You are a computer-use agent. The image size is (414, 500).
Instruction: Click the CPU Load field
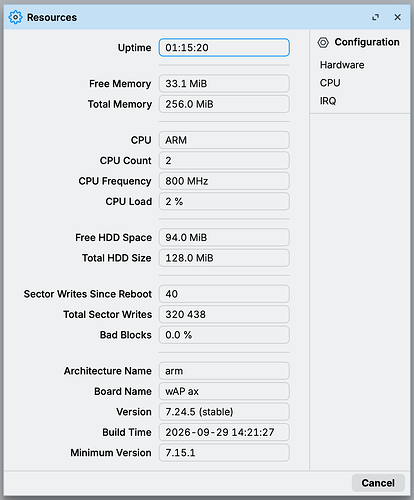tap(224, 201)
